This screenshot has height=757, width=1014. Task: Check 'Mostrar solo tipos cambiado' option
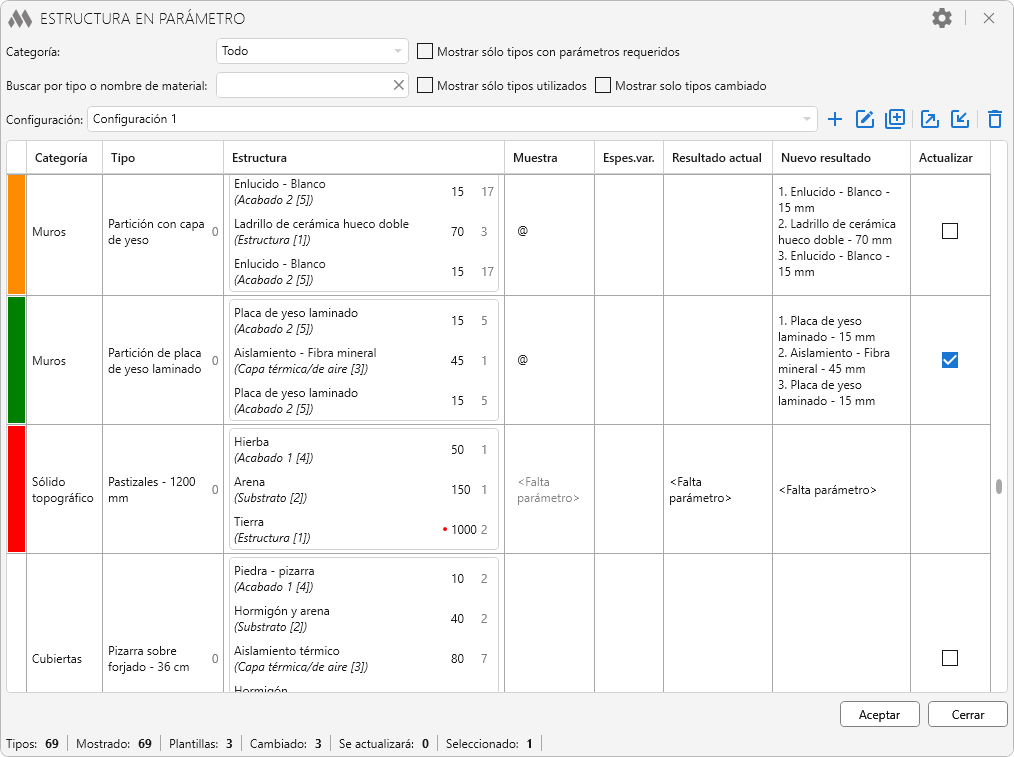[603, 85]
